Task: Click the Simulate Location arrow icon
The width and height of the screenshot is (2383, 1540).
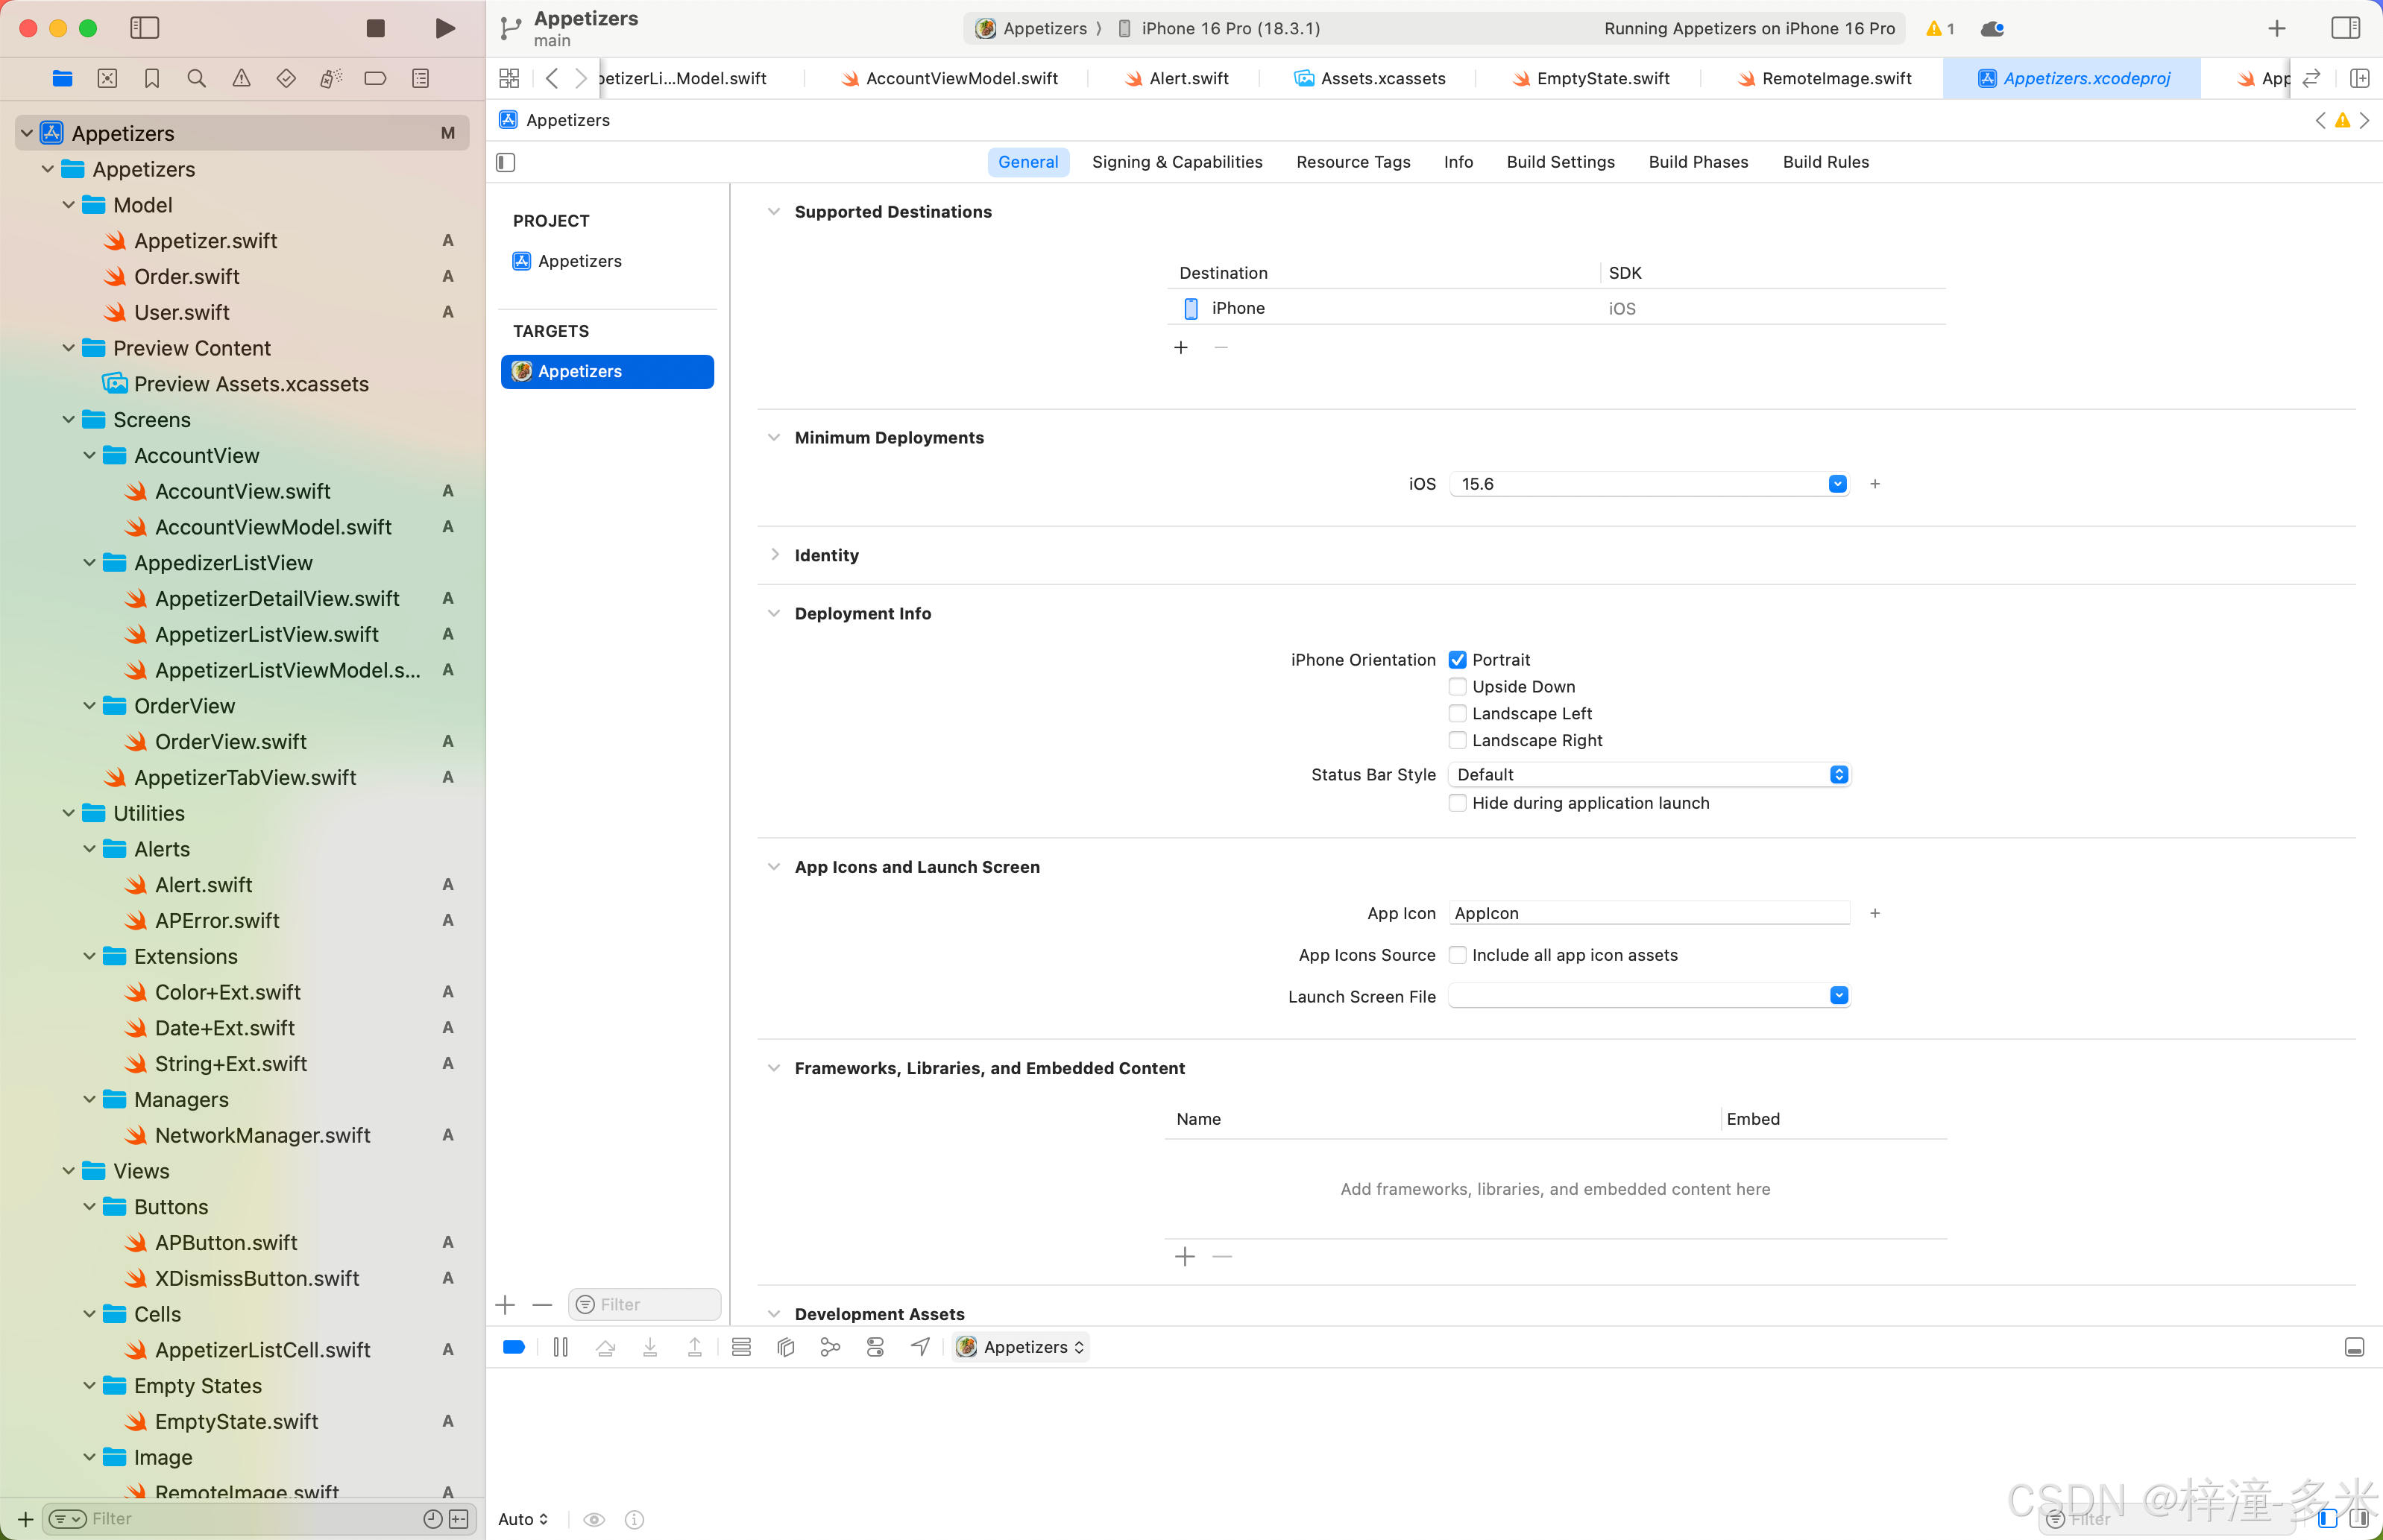Action: click(920, 1347)
